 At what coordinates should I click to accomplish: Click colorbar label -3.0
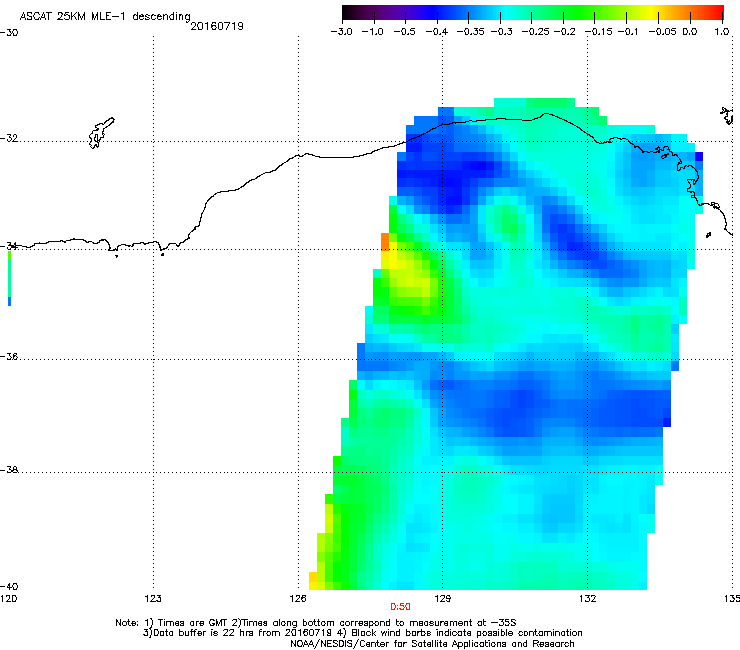[x=341, y=32]
